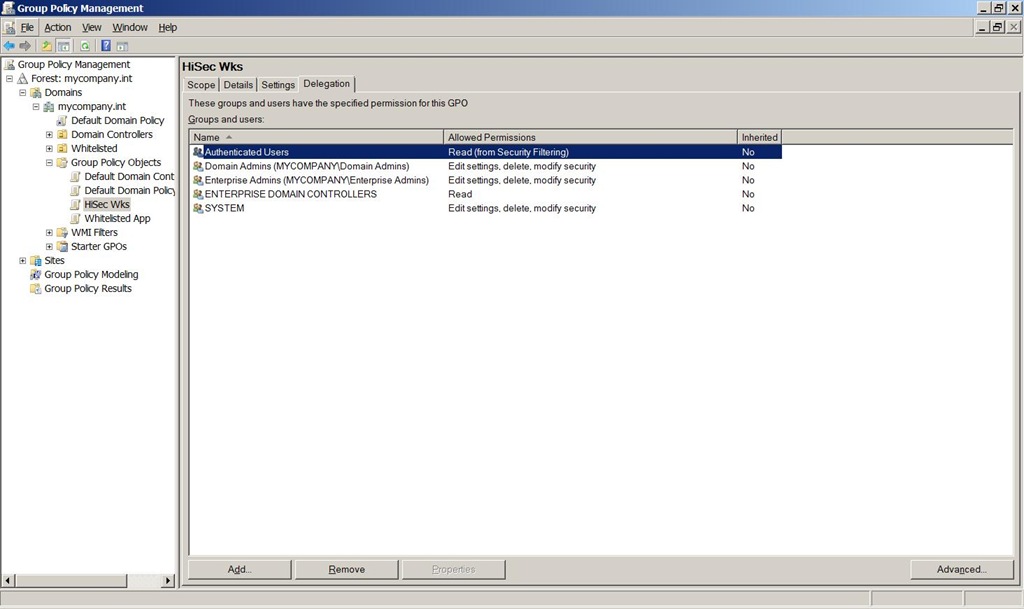The width and height of the screenshot is (1024, 609).
Task: Click the Group Policy Modeling icon
Action: pyautogui.click(x=36, y=275)
